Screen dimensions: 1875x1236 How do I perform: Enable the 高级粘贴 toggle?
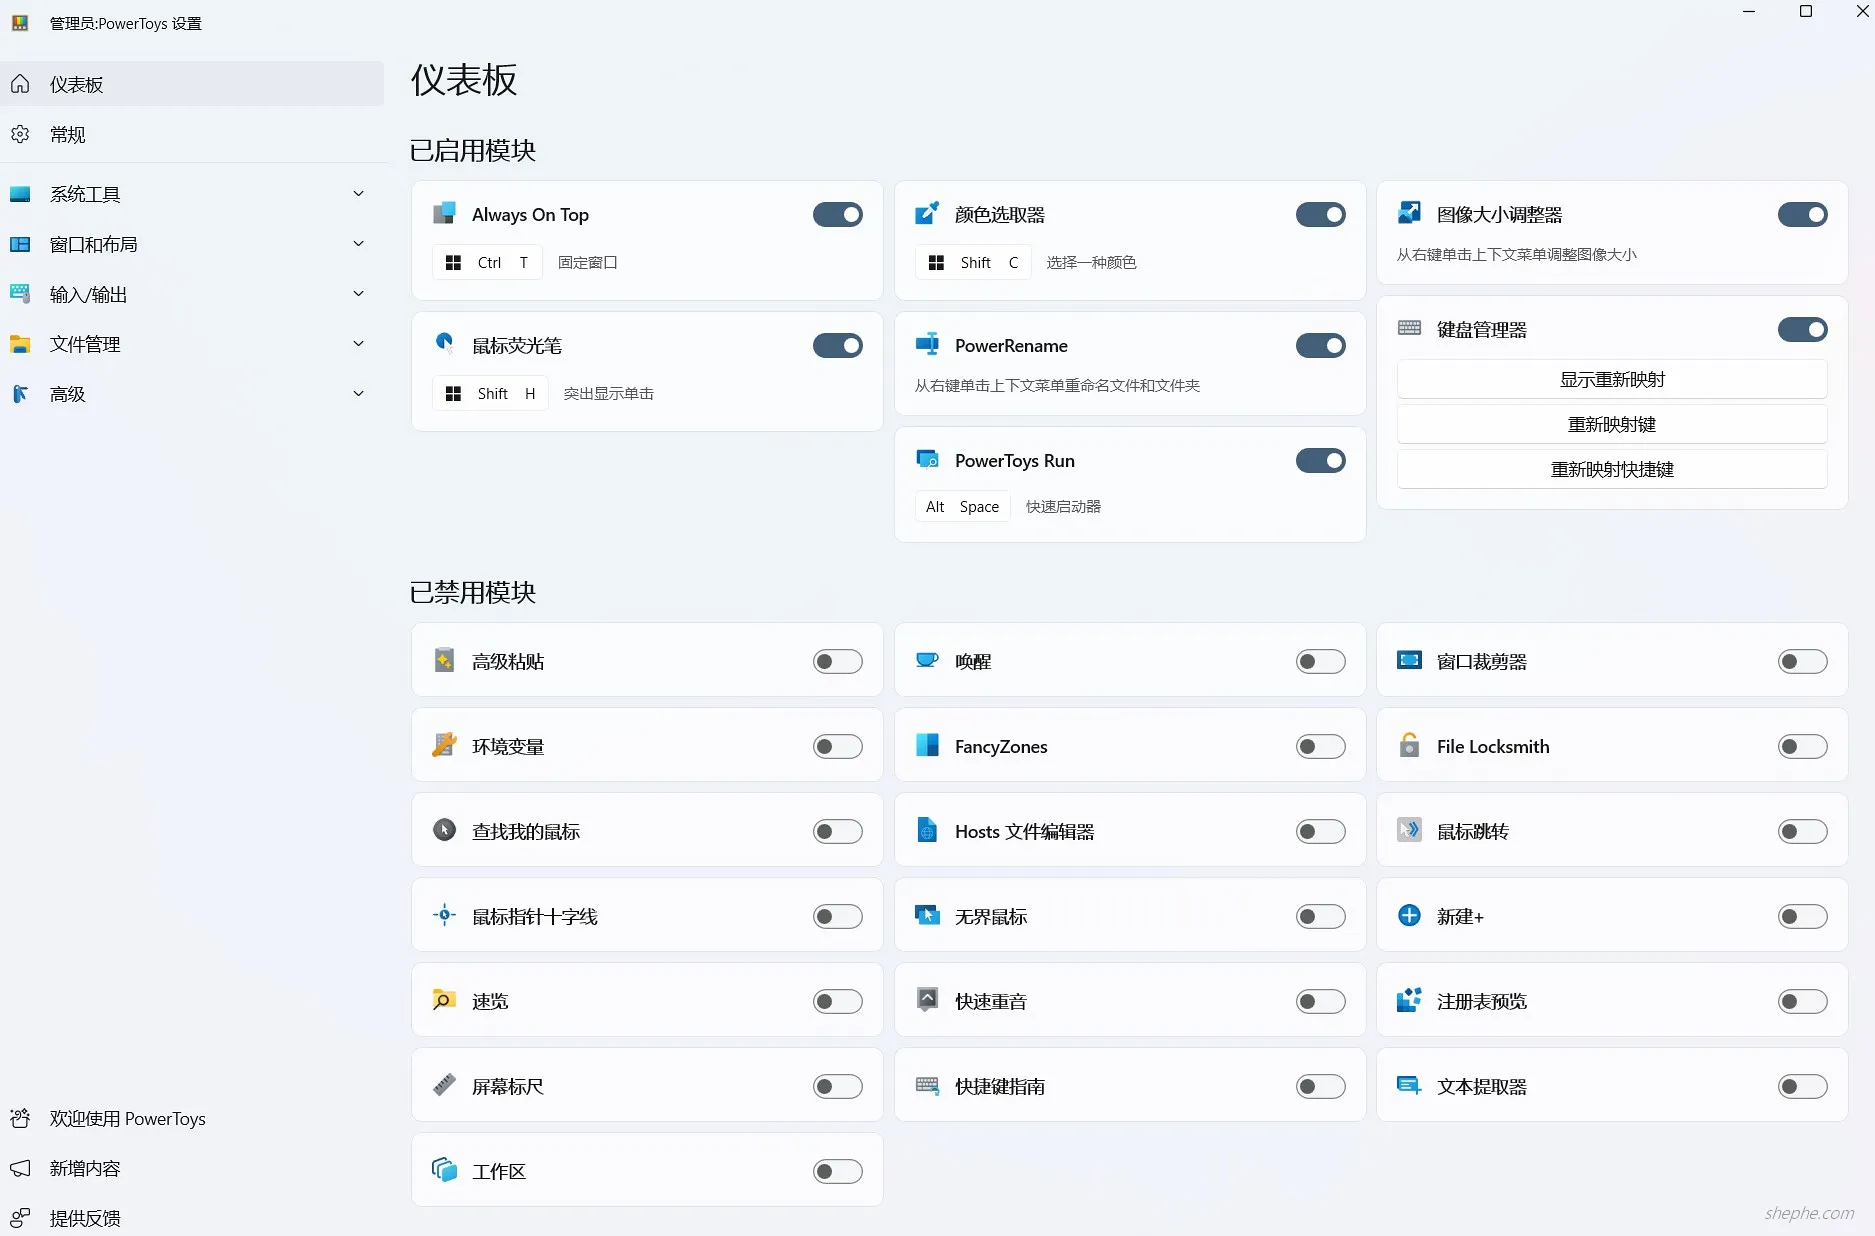pos(838,661)
